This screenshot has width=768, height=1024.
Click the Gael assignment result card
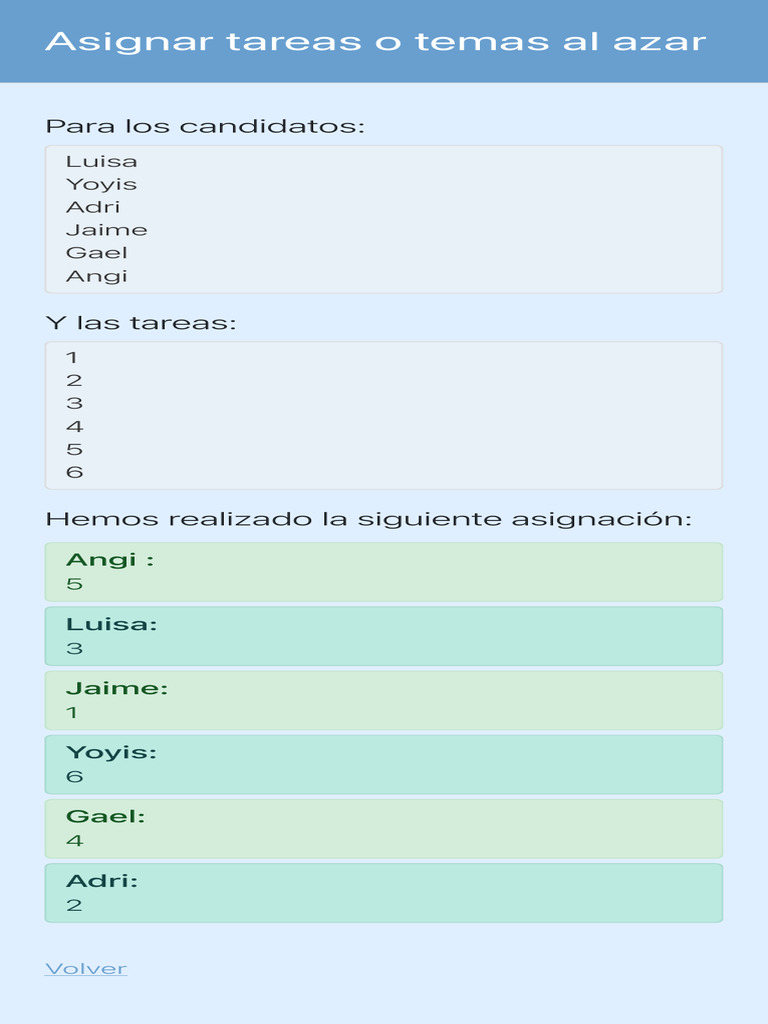click(x=383, y=829)
